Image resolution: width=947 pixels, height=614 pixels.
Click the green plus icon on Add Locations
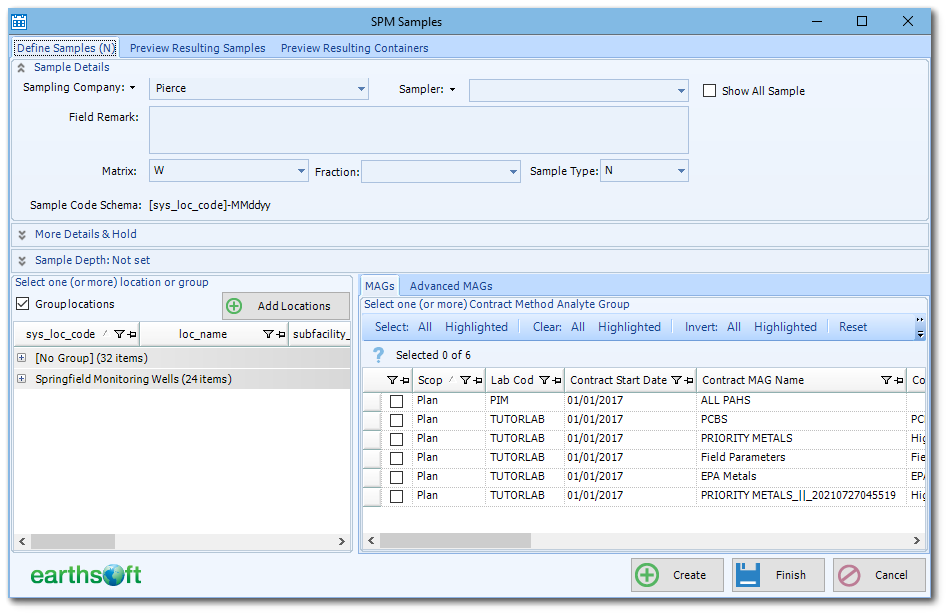click(234, 305)
